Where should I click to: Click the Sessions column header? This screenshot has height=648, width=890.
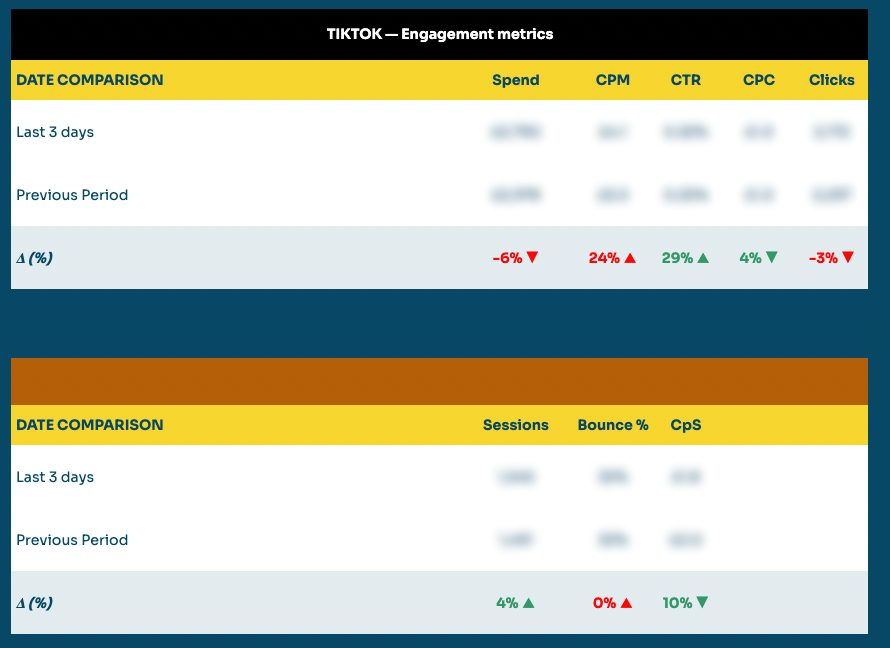click(515, 425)
